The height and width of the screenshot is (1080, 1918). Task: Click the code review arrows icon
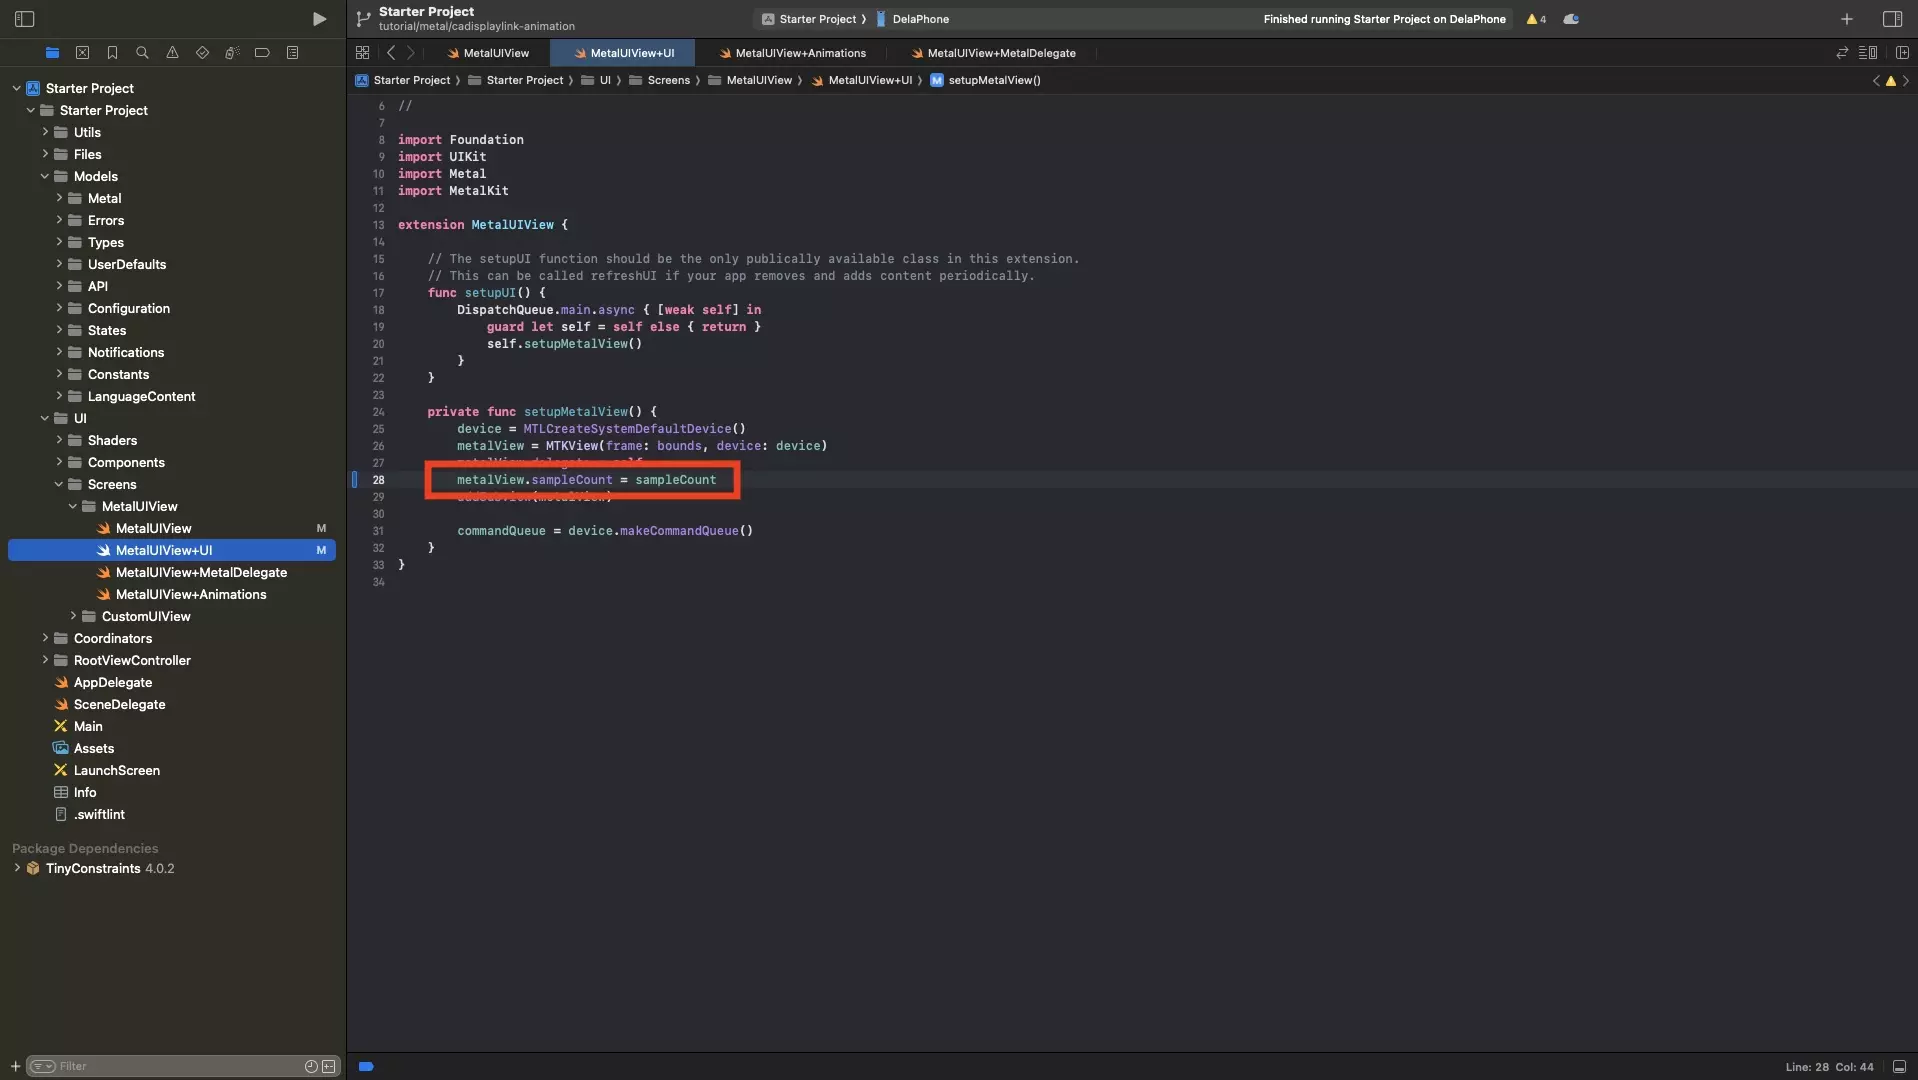coord(1841,53)
